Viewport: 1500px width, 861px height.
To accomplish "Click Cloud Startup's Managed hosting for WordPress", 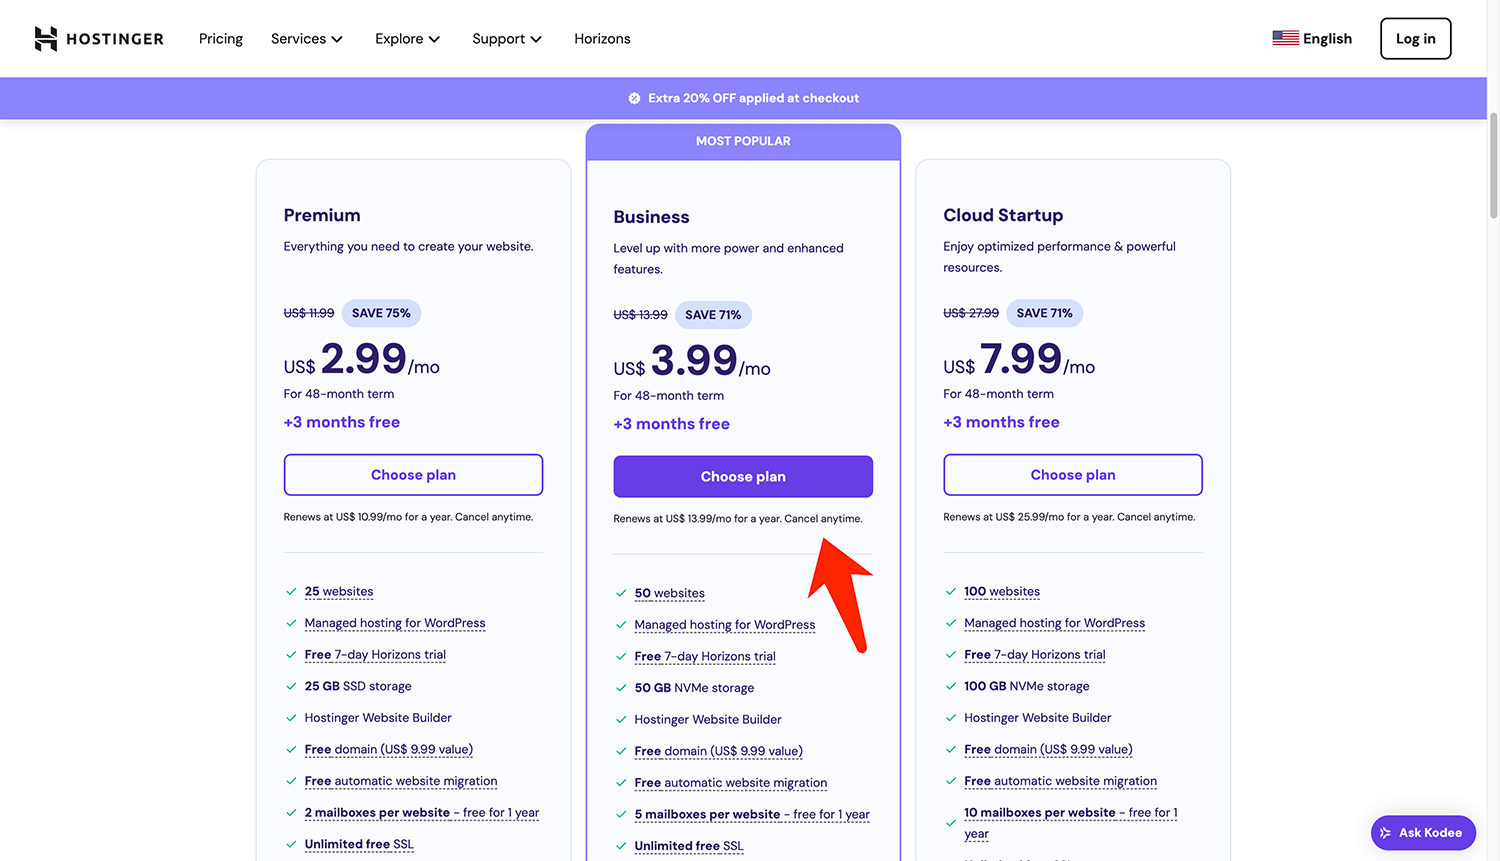I will (1055, 623).
